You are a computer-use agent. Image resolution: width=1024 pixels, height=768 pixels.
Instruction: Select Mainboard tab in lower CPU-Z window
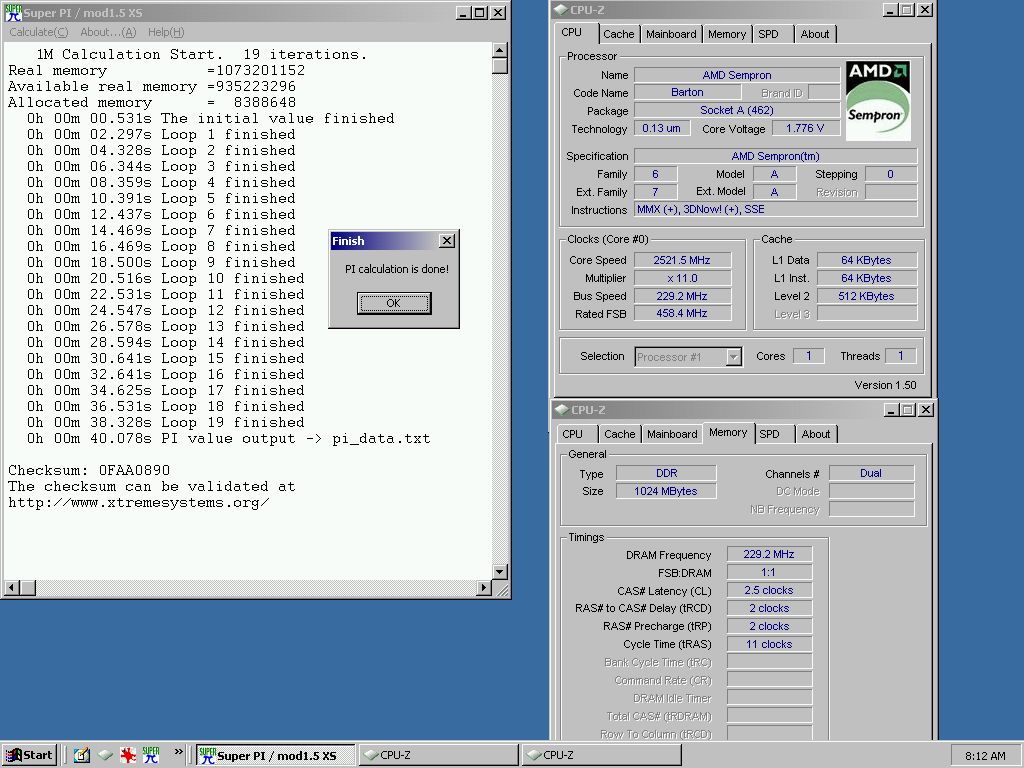pos(673,434)
